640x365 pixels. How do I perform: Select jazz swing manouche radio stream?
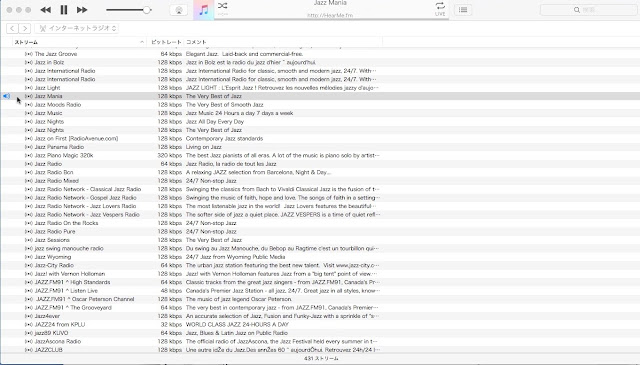click(69, 248)
